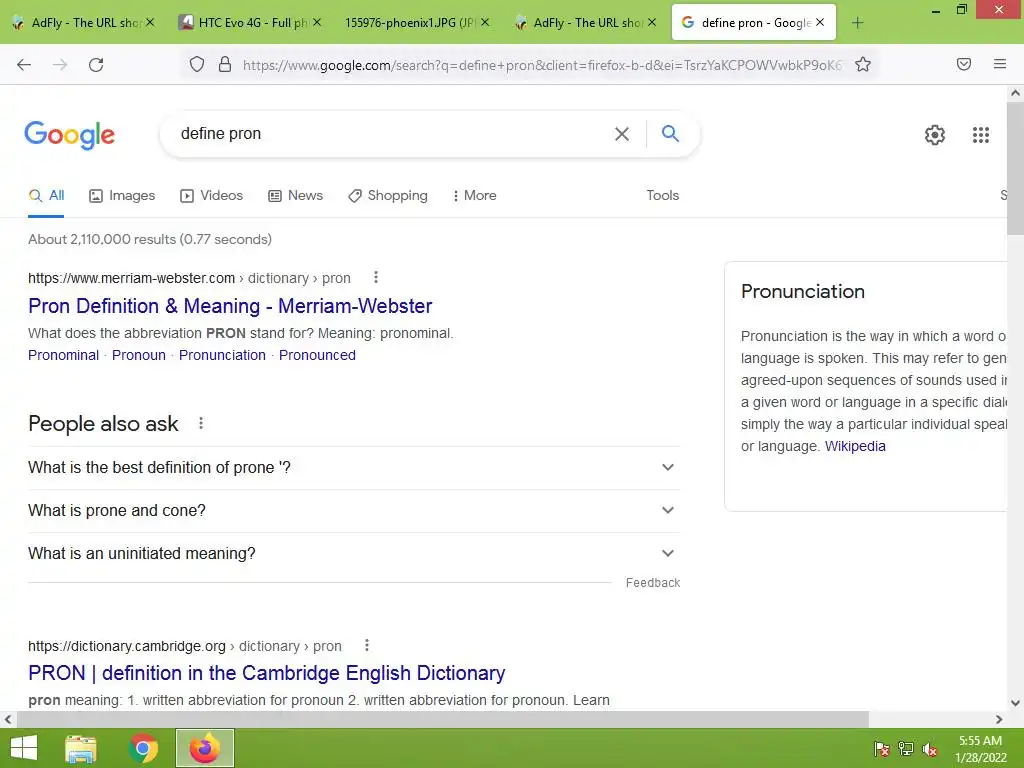
Task: Open the Pronoun sitelink
Action: 138,355
